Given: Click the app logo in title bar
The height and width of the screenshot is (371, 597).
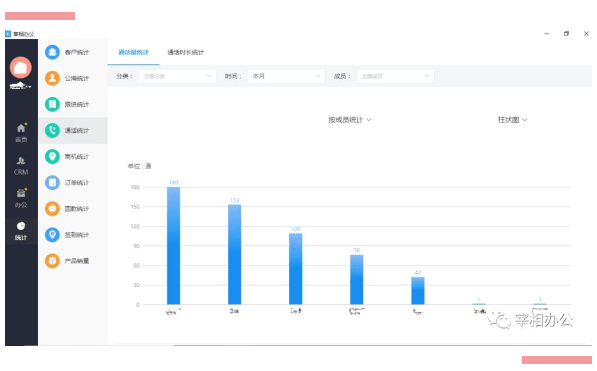Looking at the screenshot, I should (8, 34).
